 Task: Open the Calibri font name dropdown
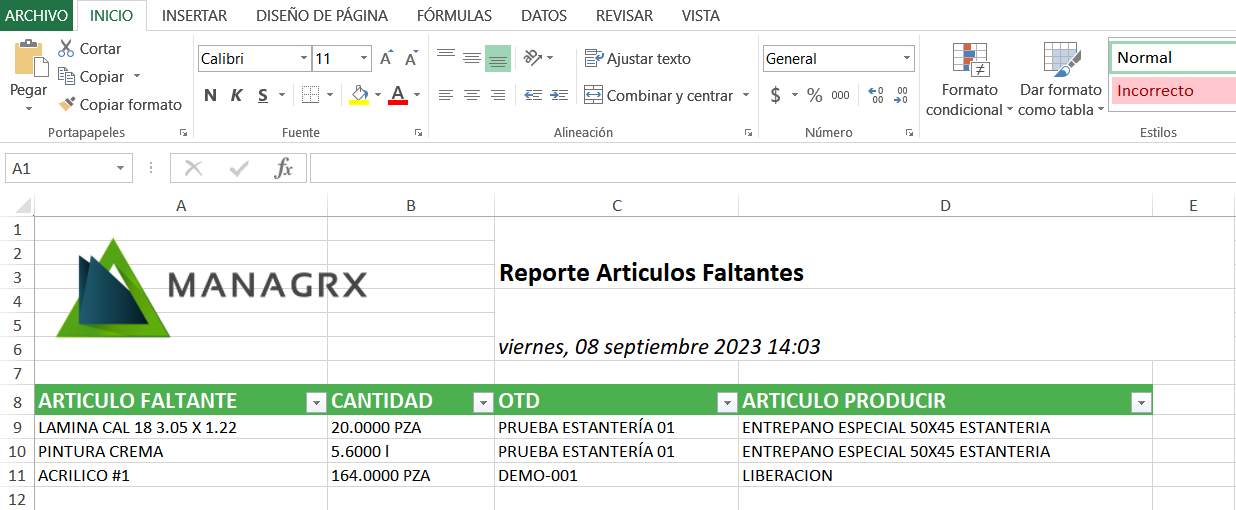click(304, 59)
